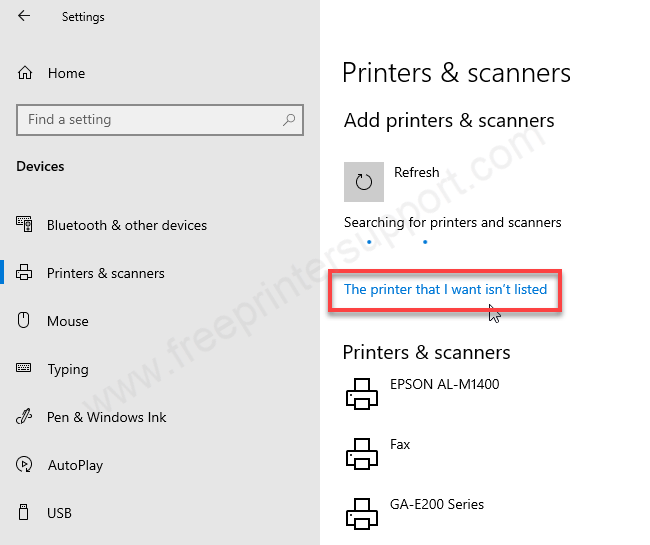Click the USB icon in sidebar
The height and width of the screenshot is (545, 650).
pyautogui.click(x=25, y=513)
